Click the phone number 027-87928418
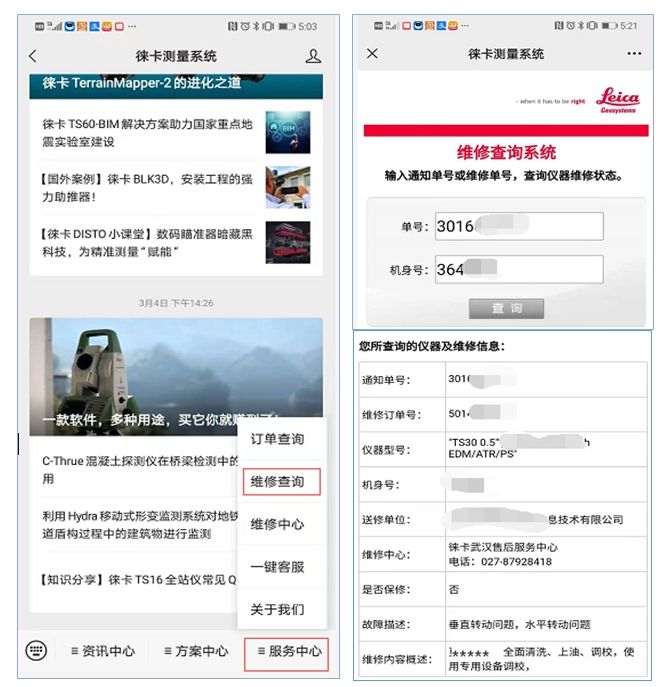The width and height of the screenshot is (666, 687). pyautogui.click(x=516, y=562)
